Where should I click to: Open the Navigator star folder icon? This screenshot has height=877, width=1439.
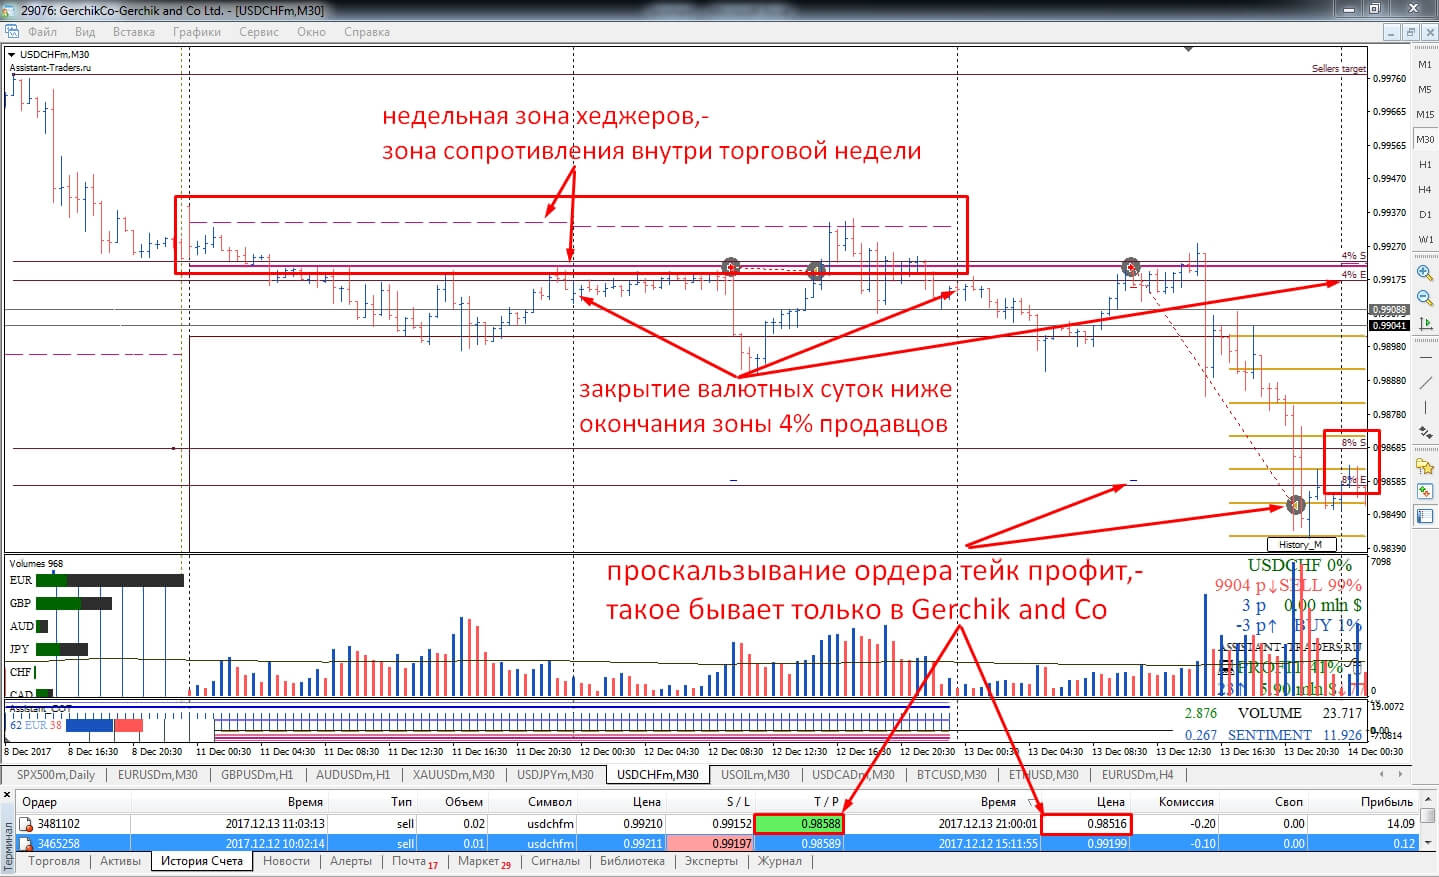[1425, 466]
